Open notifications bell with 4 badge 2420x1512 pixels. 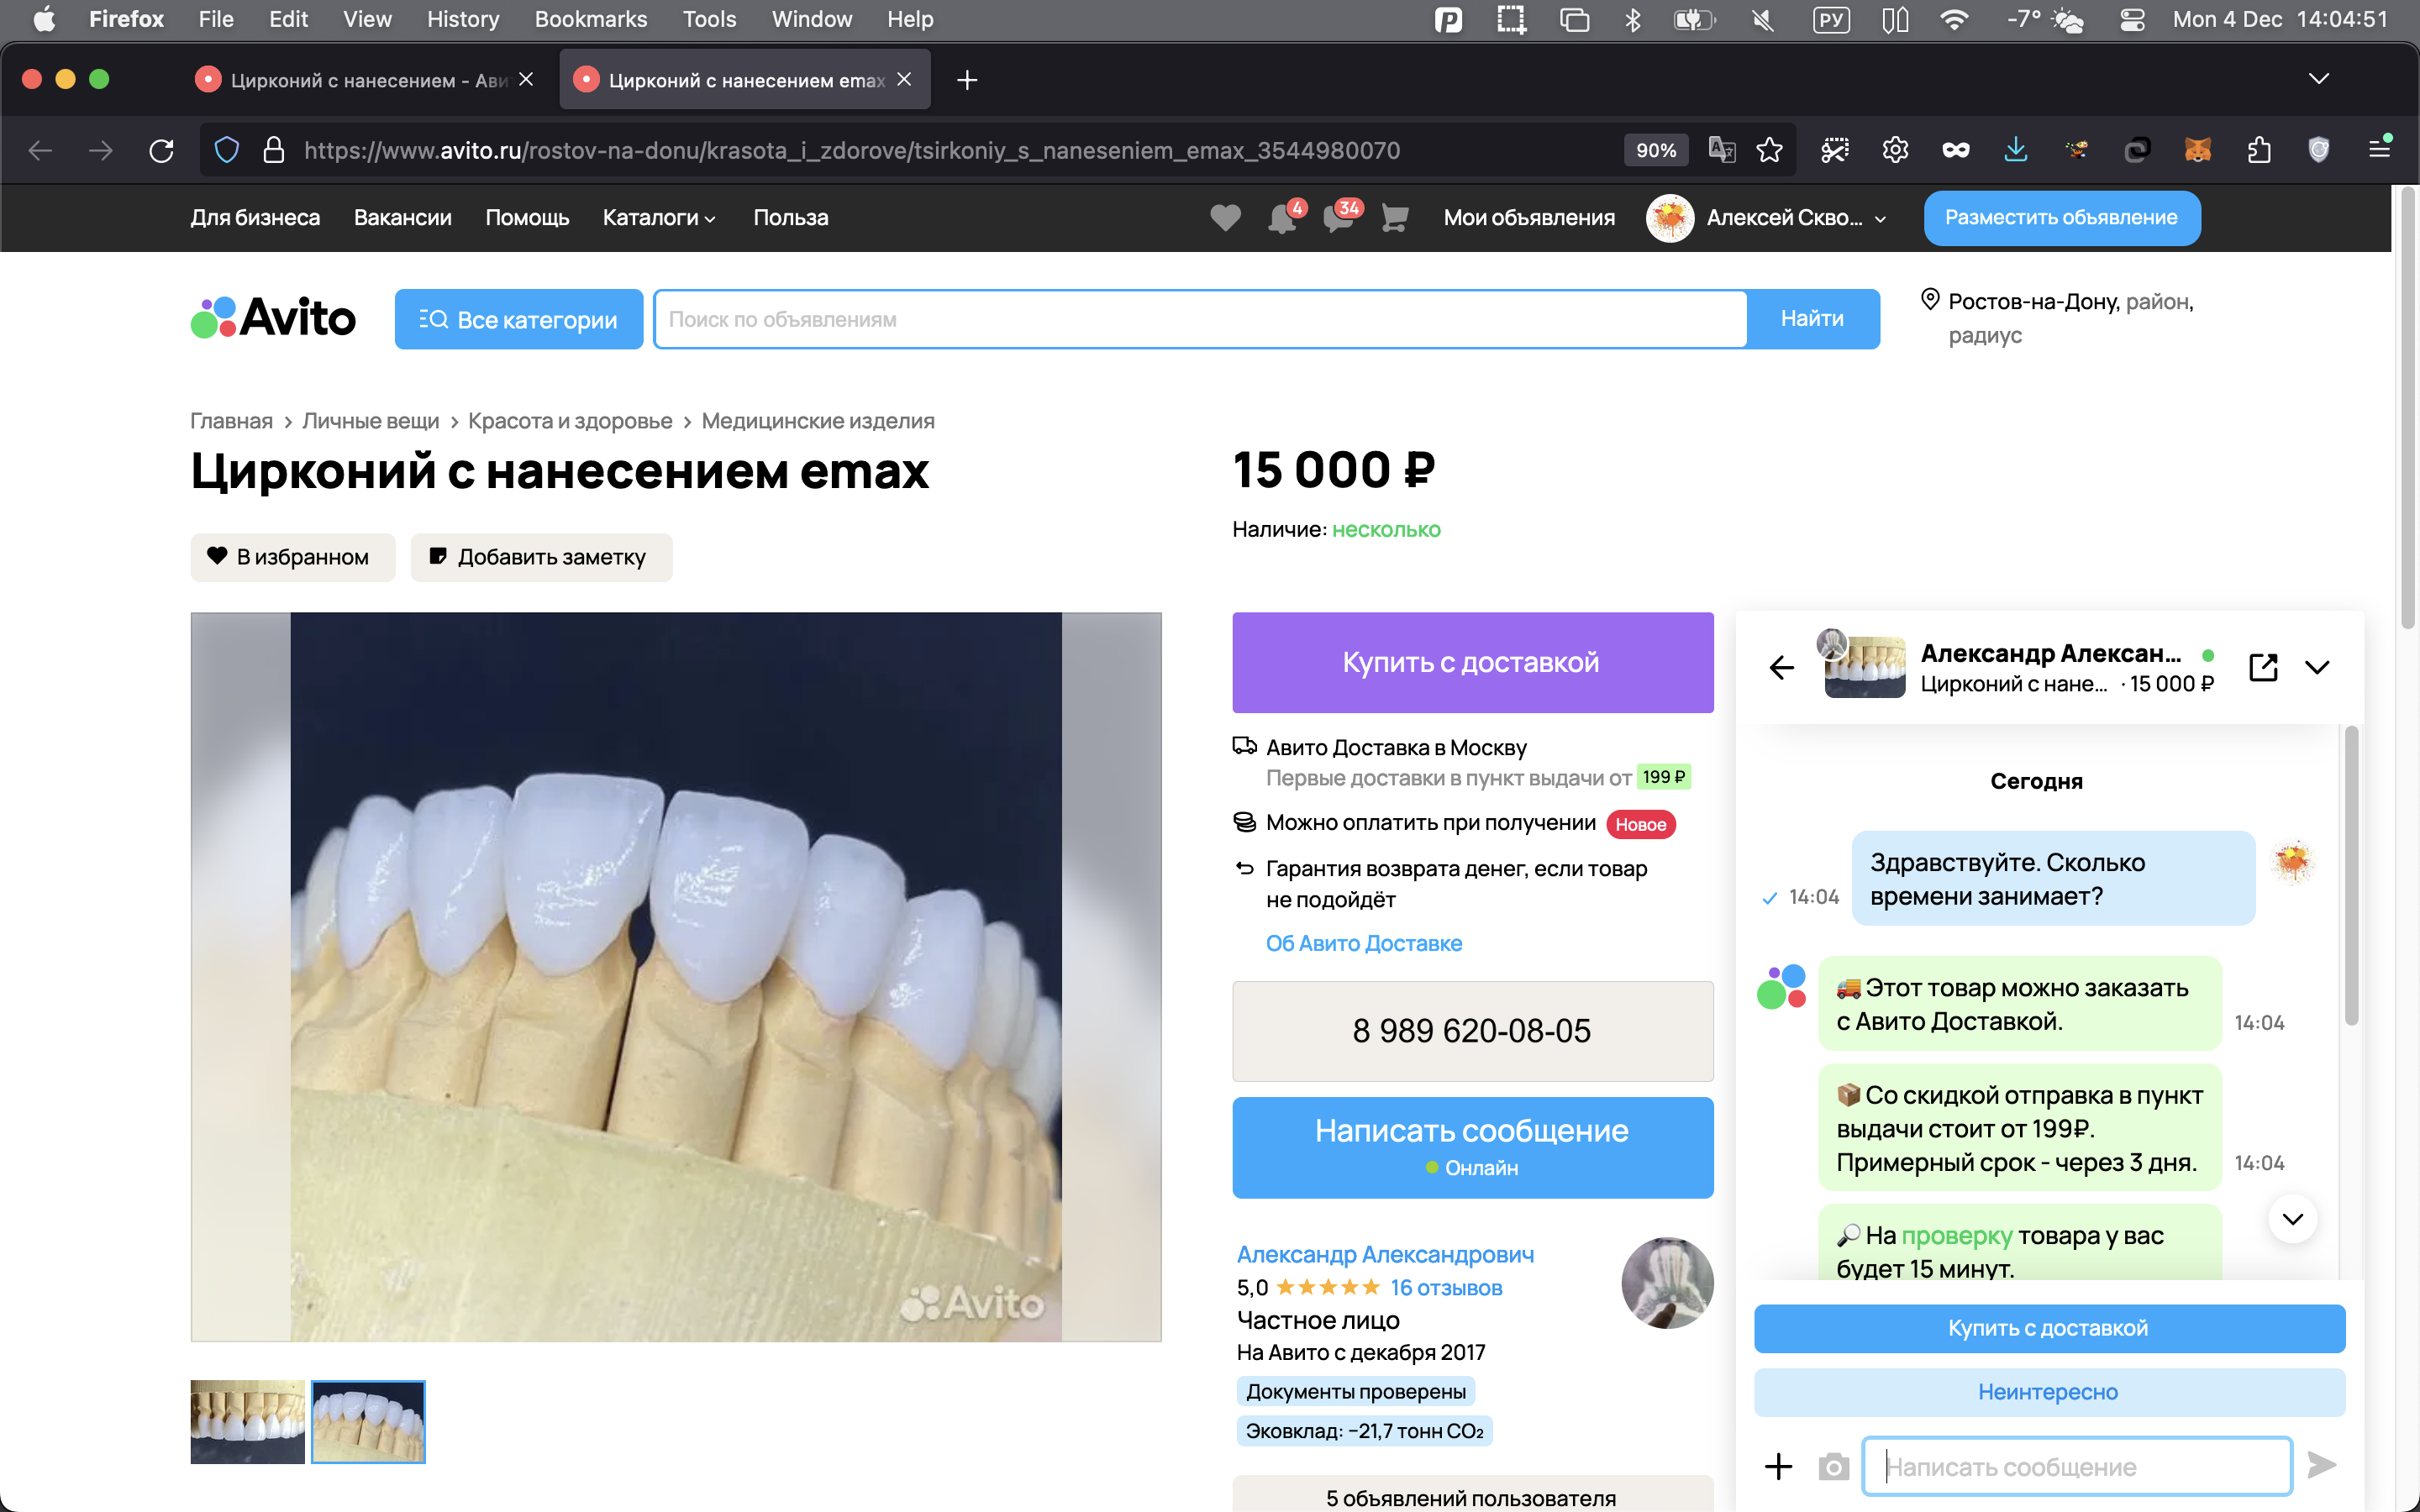point(1282,218)
